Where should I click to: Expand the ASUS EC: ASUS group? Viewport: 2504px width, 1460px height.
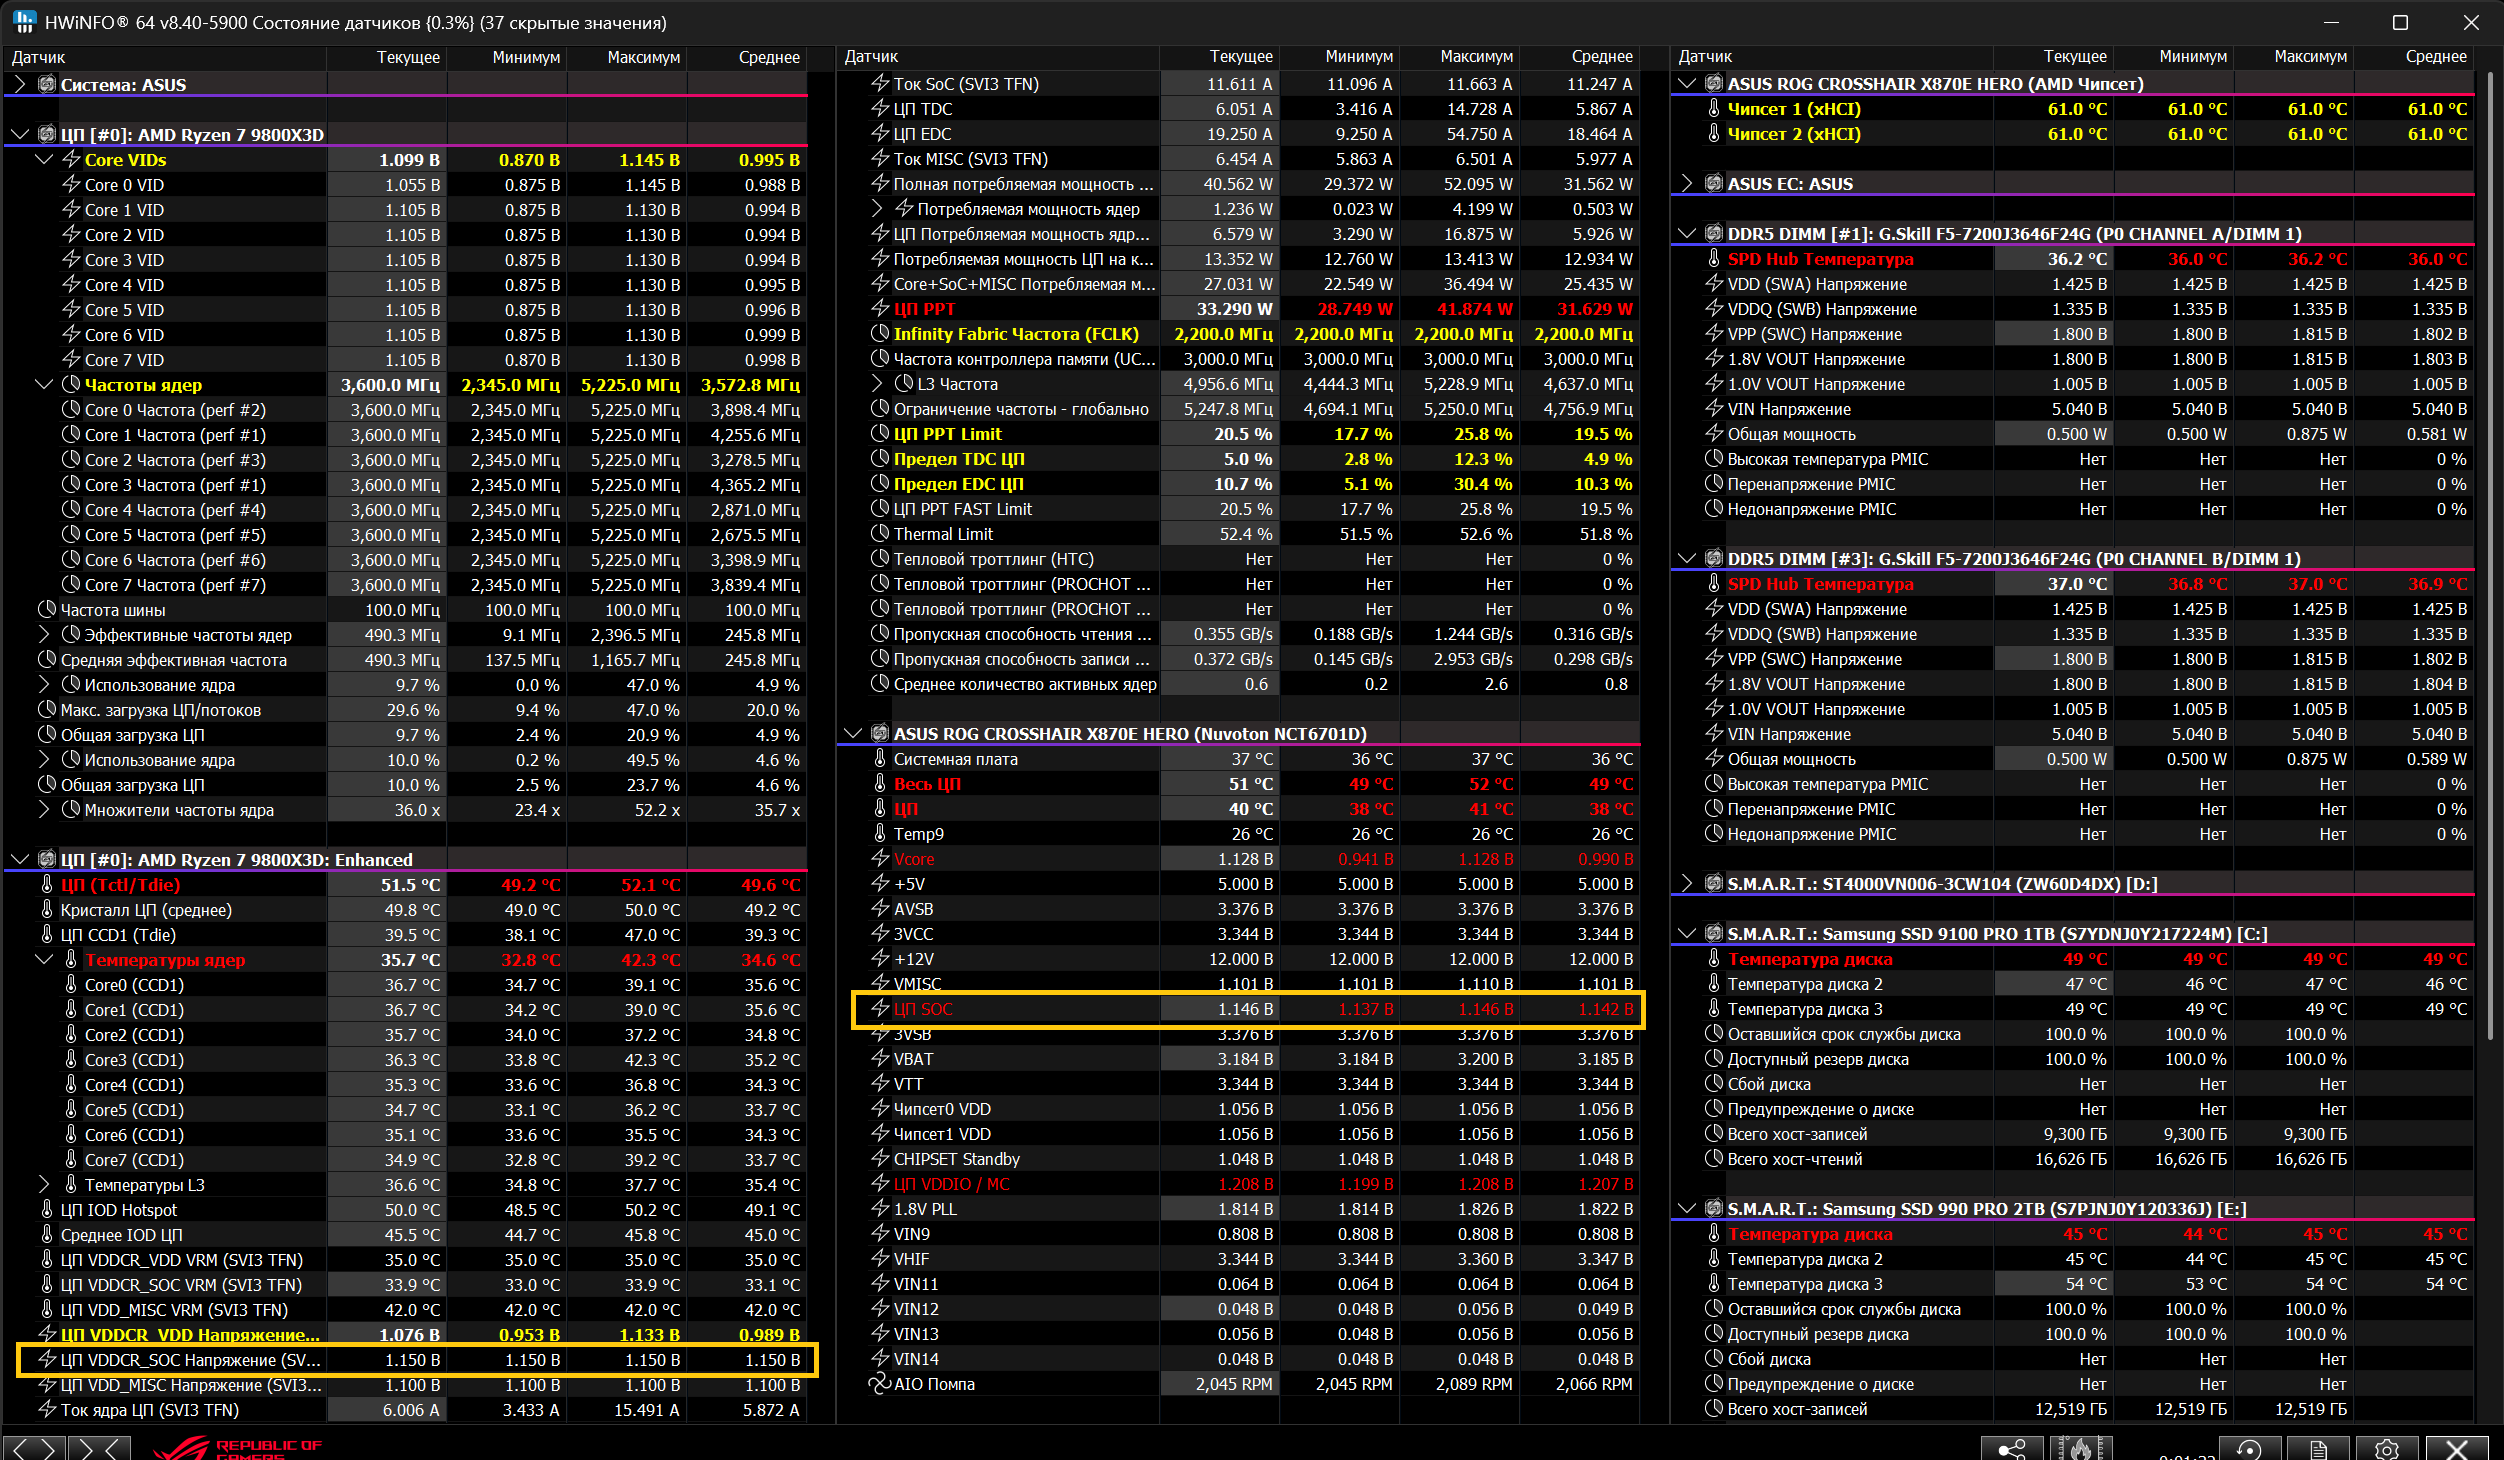(x=1687, y=184)
